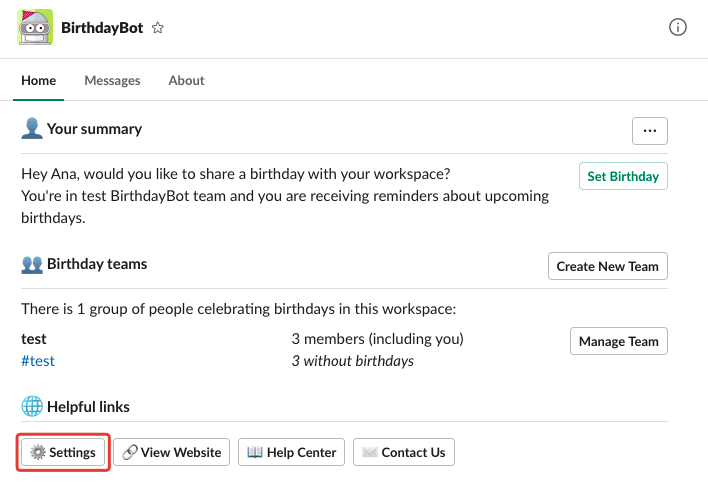Click the globe icon beside Helpful links
The height and width of the screenshot is (488, 708).
tap(32, 407)
